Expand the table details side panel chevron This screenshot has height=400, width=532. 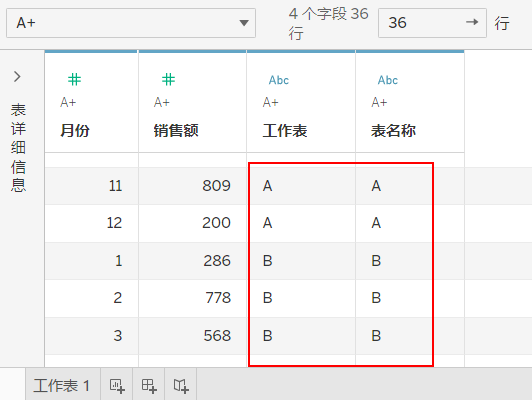pos(17,77)
